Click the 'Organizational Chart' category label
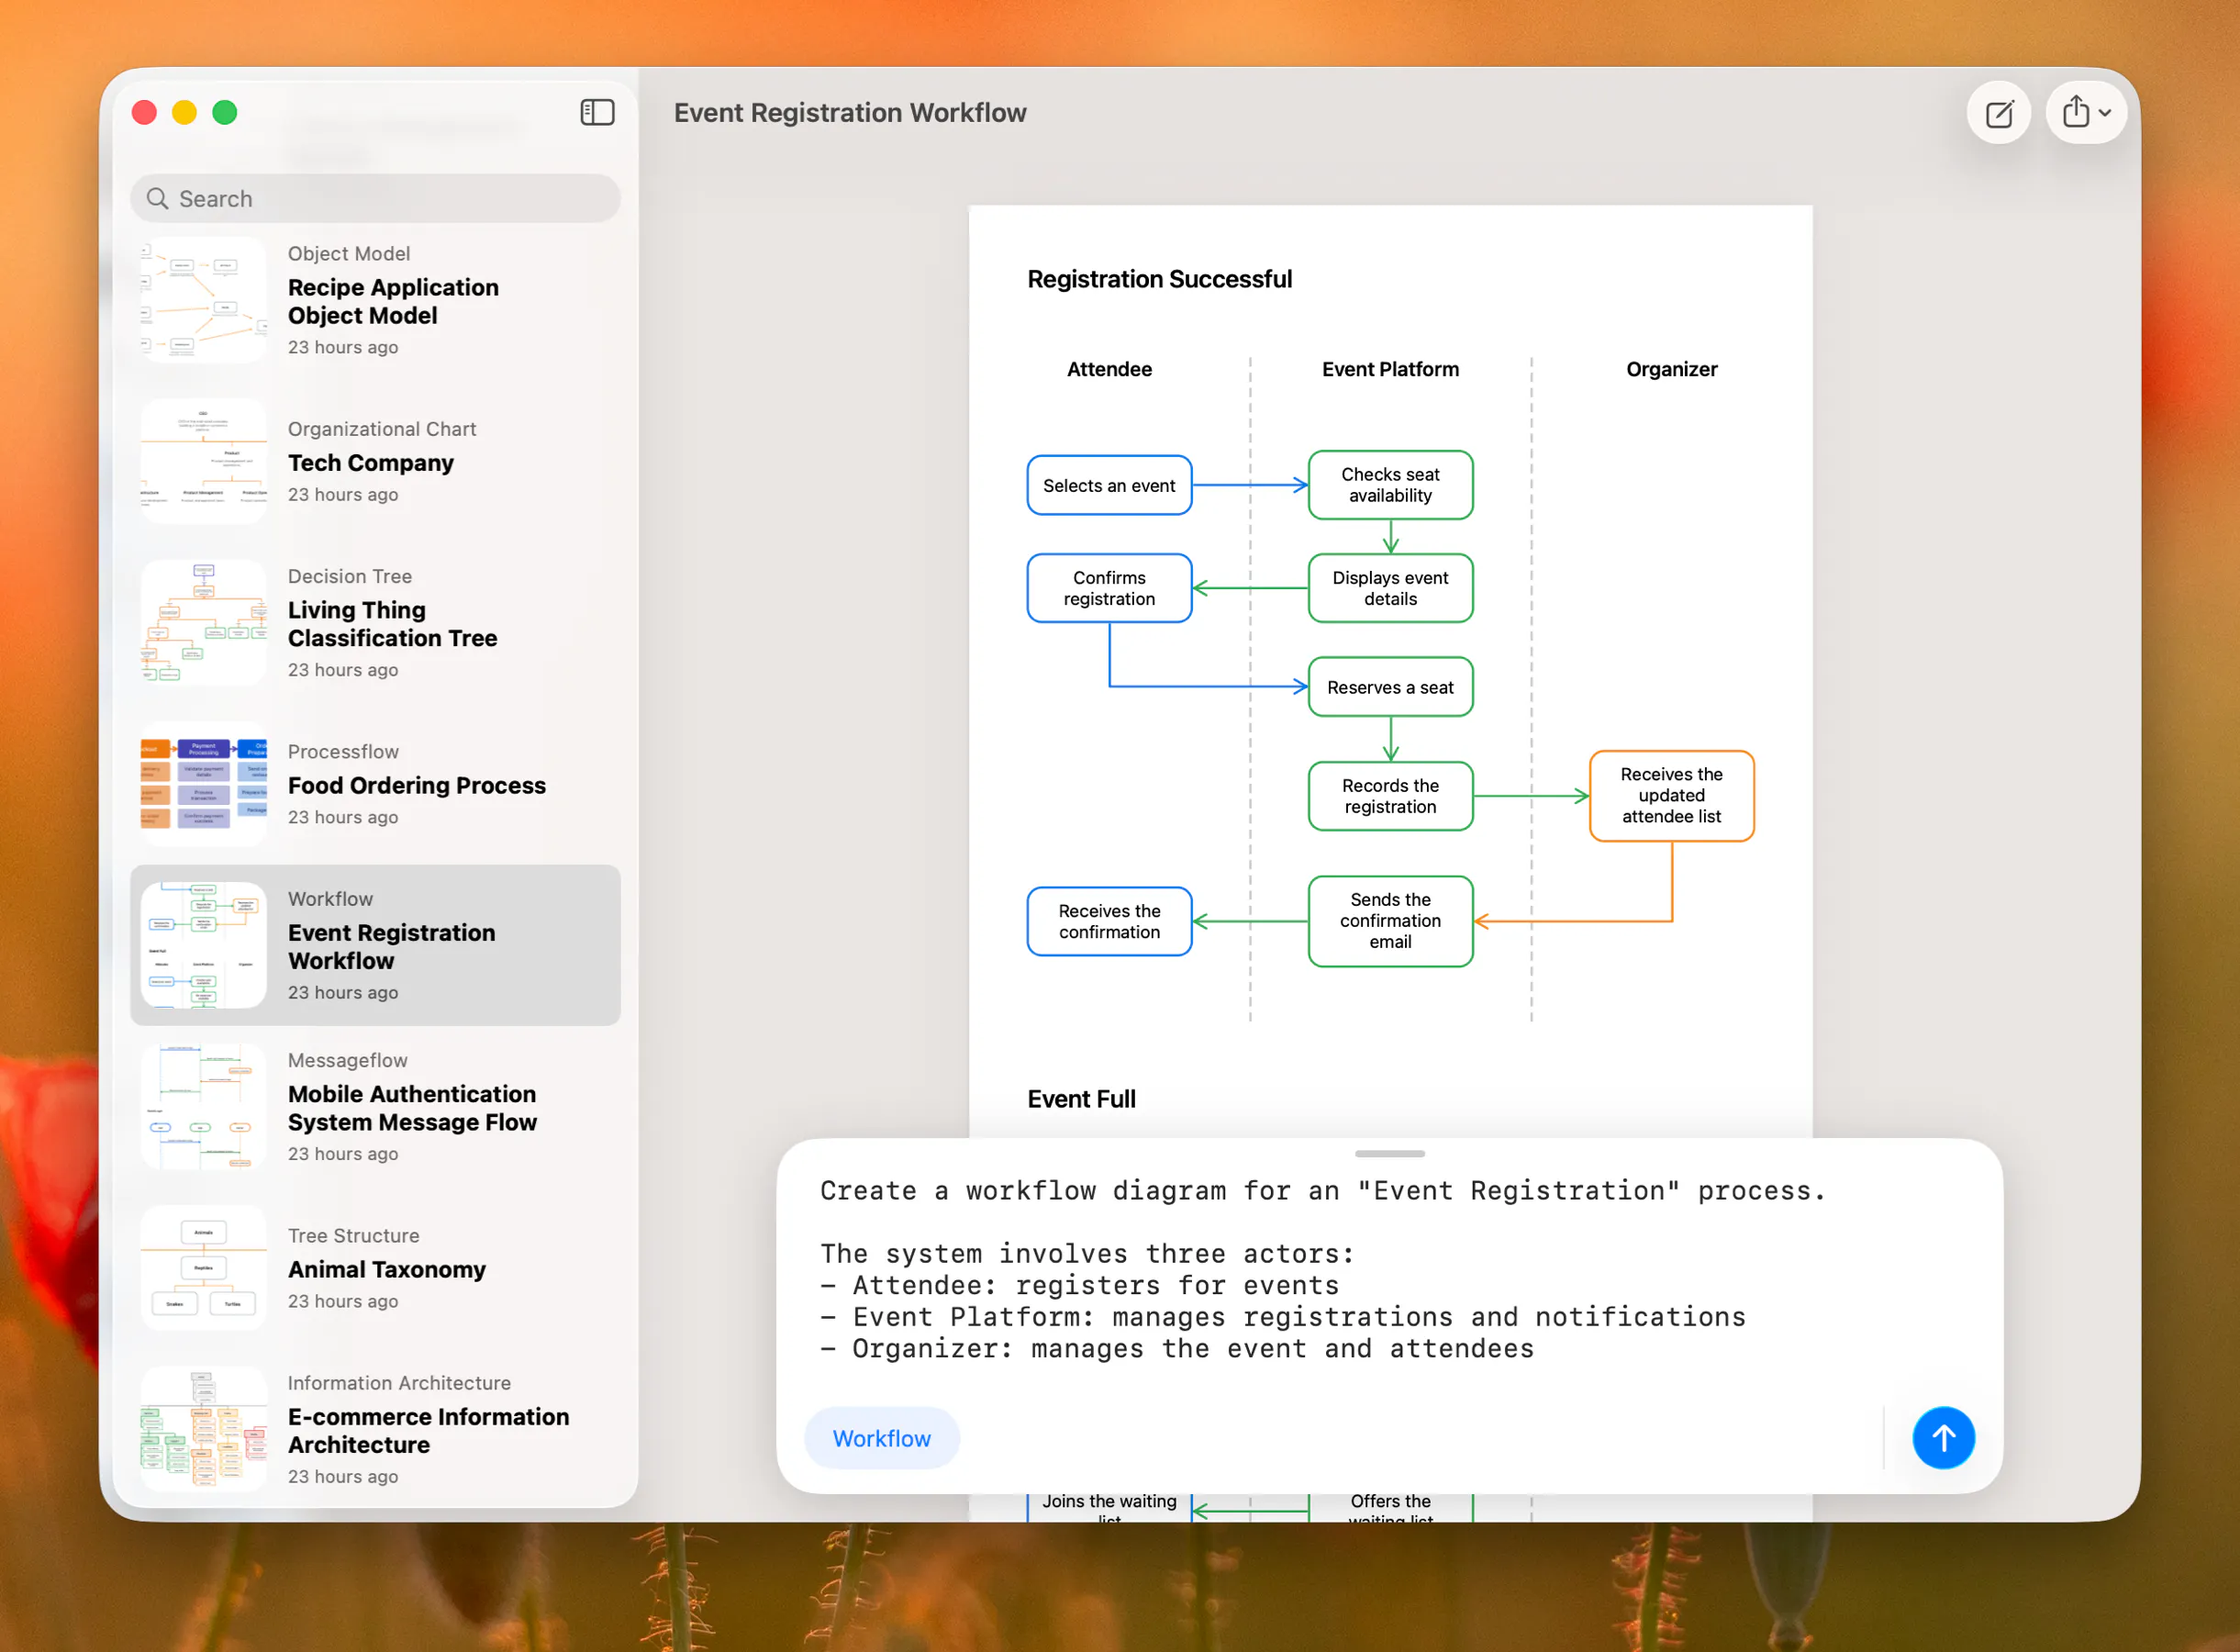Screen dimensions: 2240x1652 tap(382, 429)
